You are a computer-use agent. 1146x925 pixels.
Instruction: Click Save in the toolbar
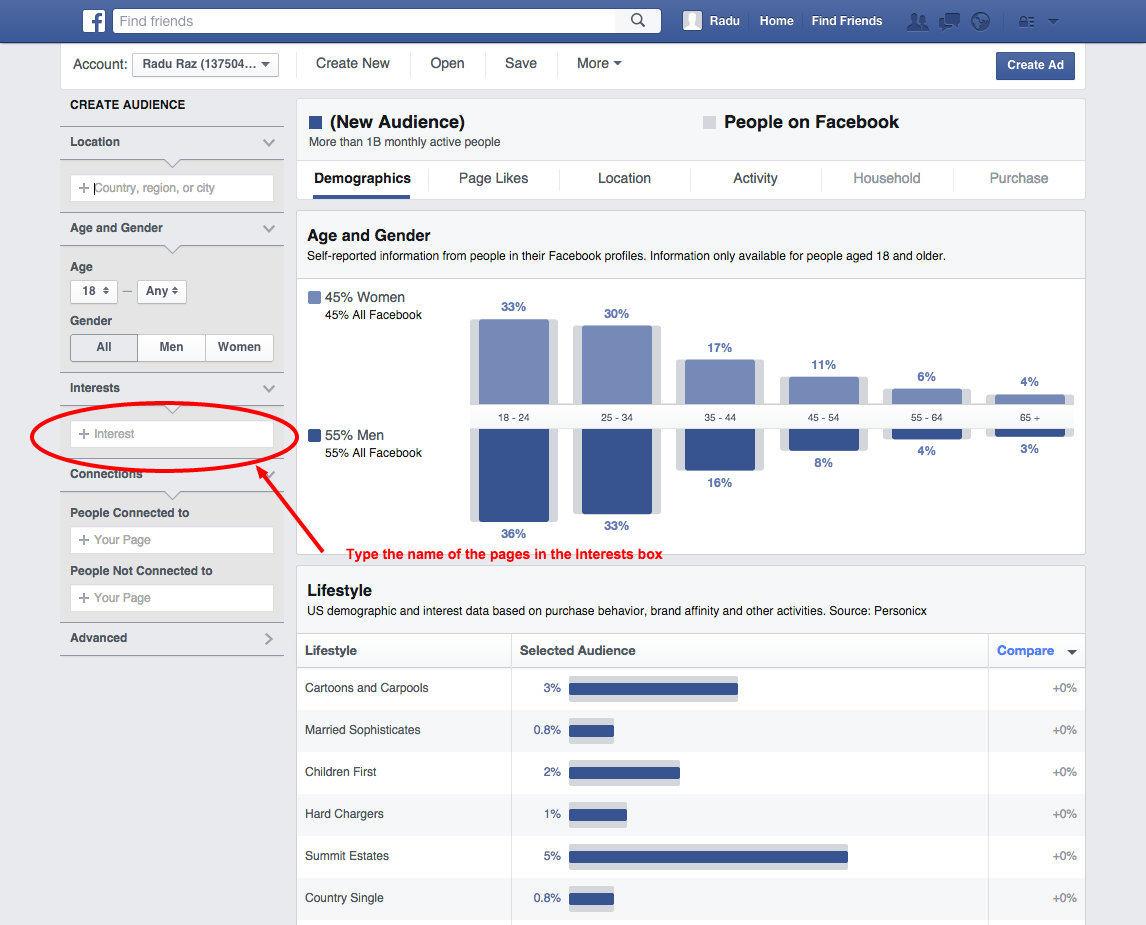(x=520, y=64)
